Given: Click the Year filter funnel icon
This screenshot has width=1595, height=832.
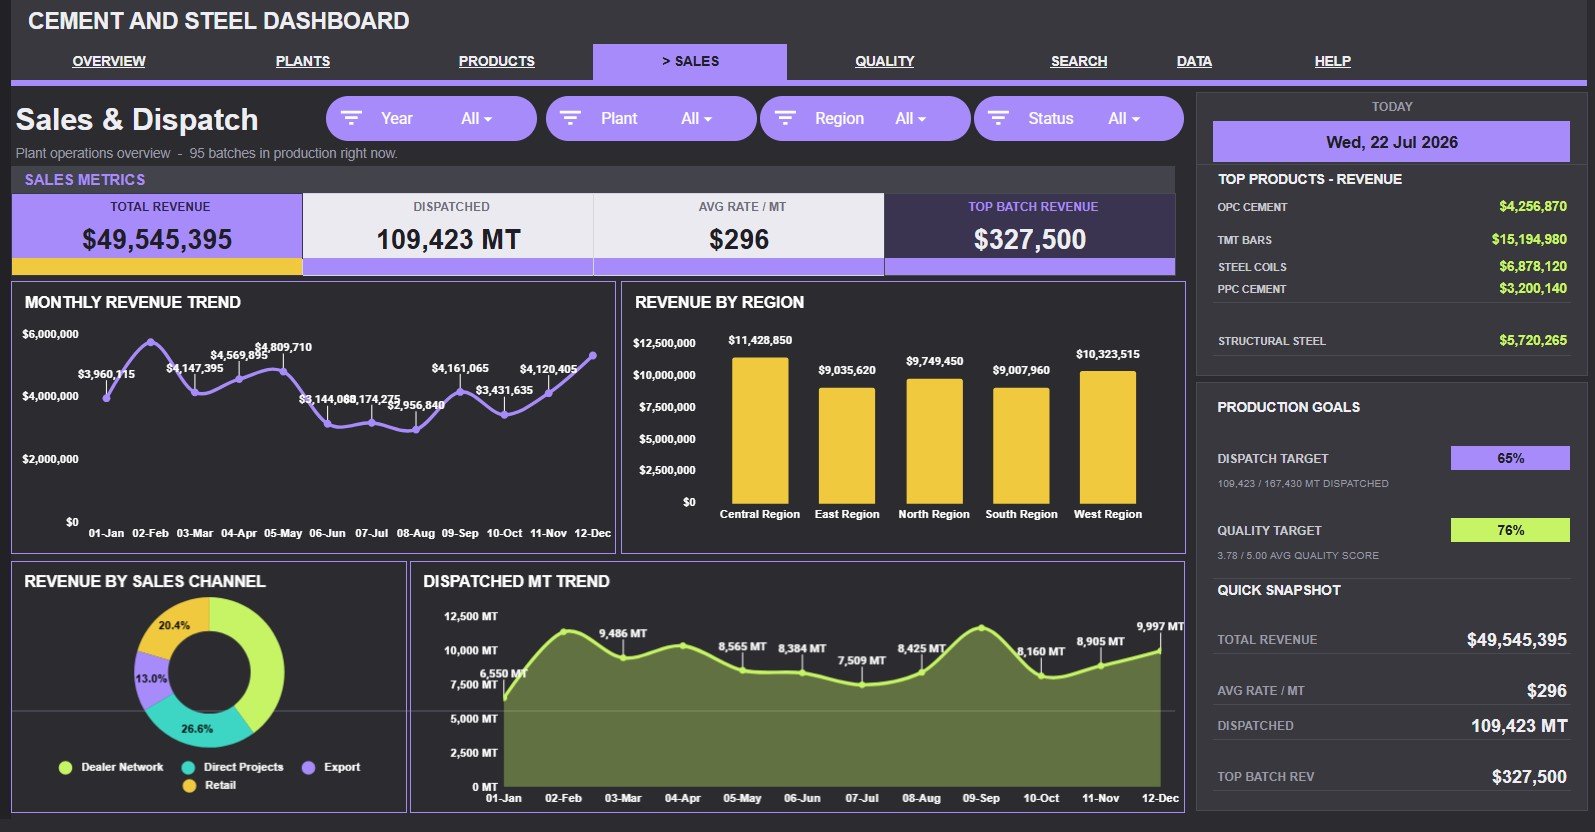Looking at the screenshot, I should [x=351, y=118].
